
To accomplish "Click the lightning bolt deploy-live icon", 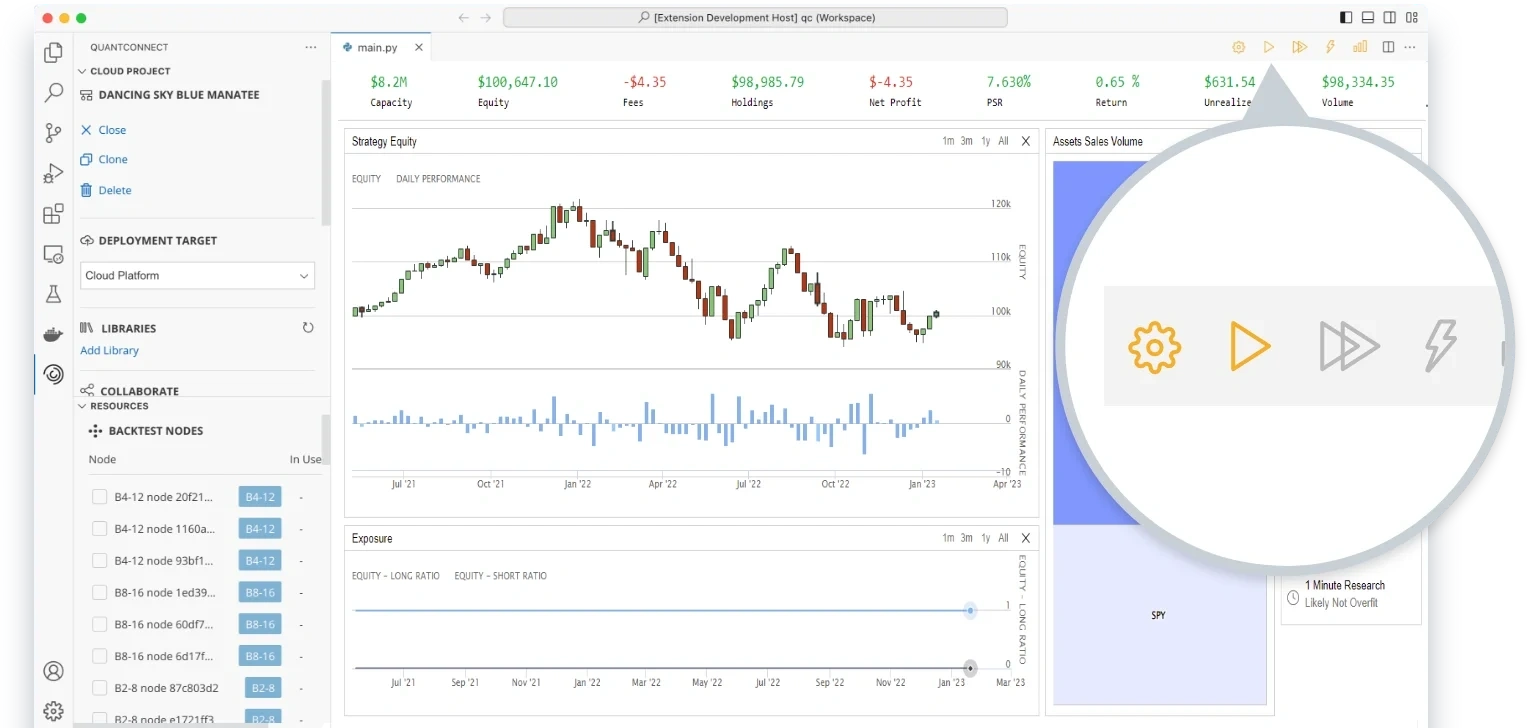I will click(x=1330, y=47).
